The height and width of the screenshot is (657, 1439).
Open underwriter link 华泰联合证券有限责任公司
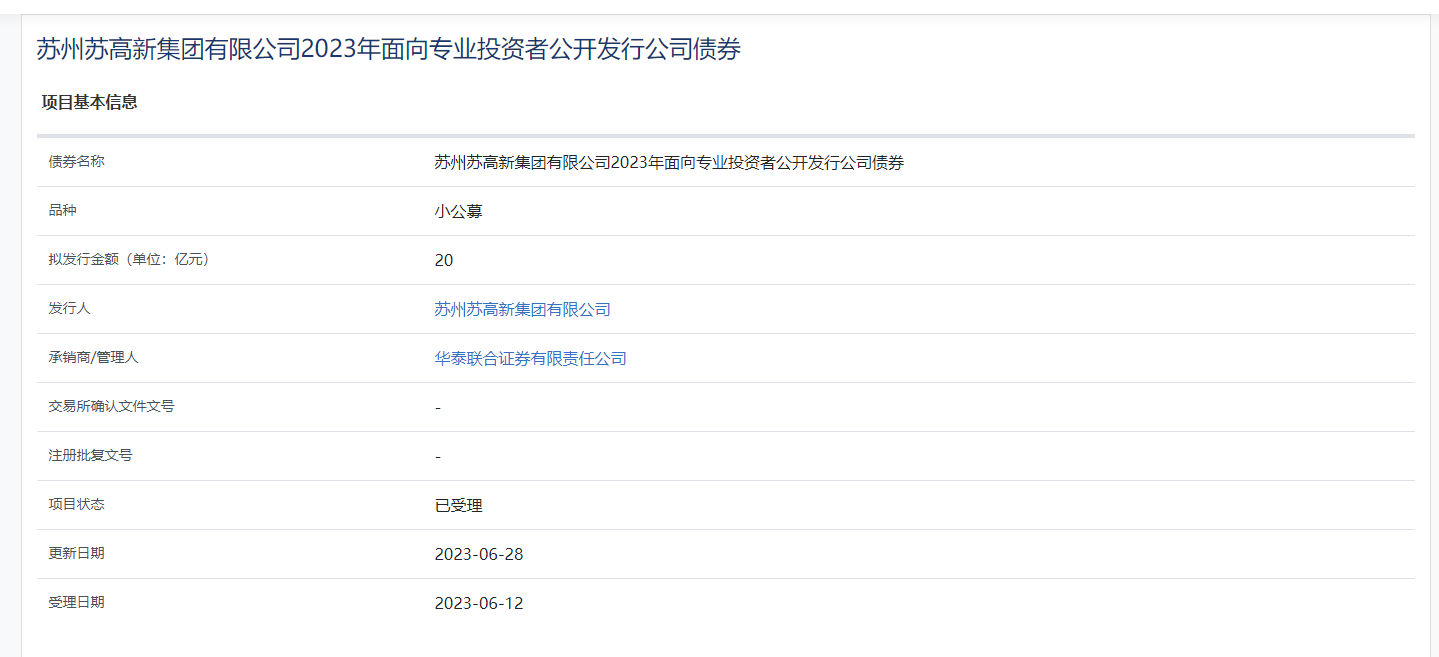(x=530, y=358)
